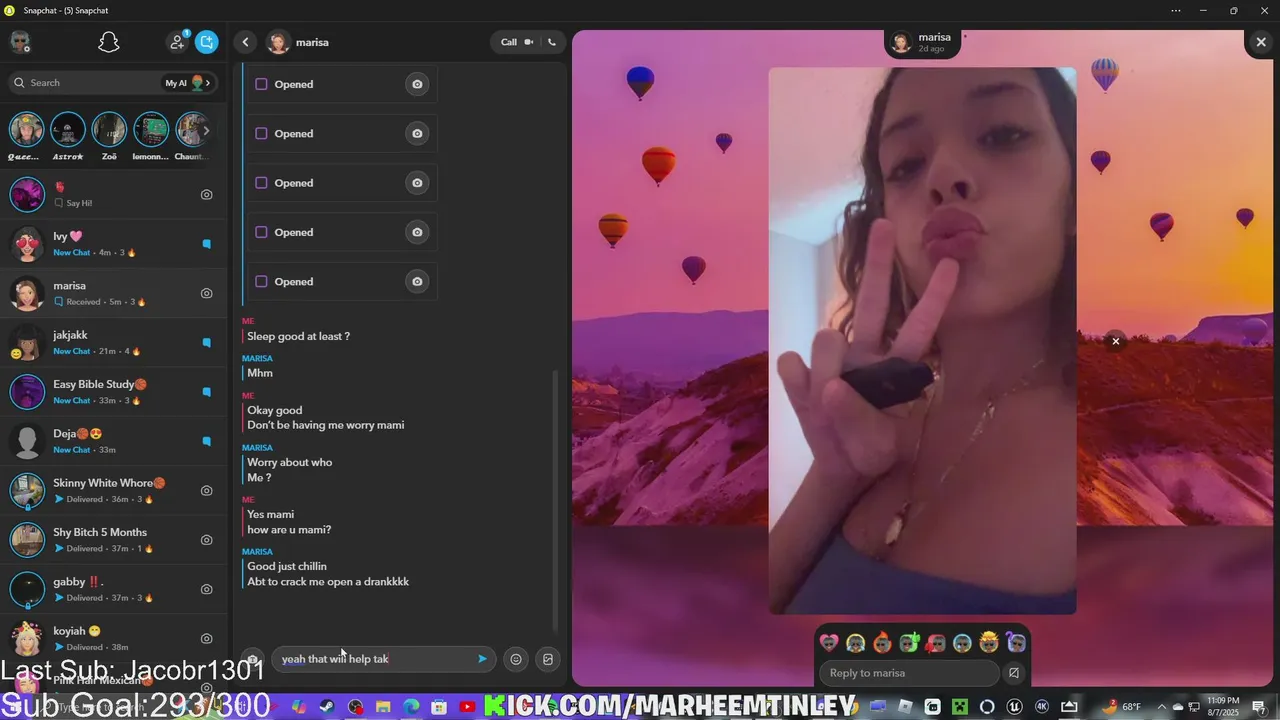Dismiss the small X overlay on the story

[1116, 341]
